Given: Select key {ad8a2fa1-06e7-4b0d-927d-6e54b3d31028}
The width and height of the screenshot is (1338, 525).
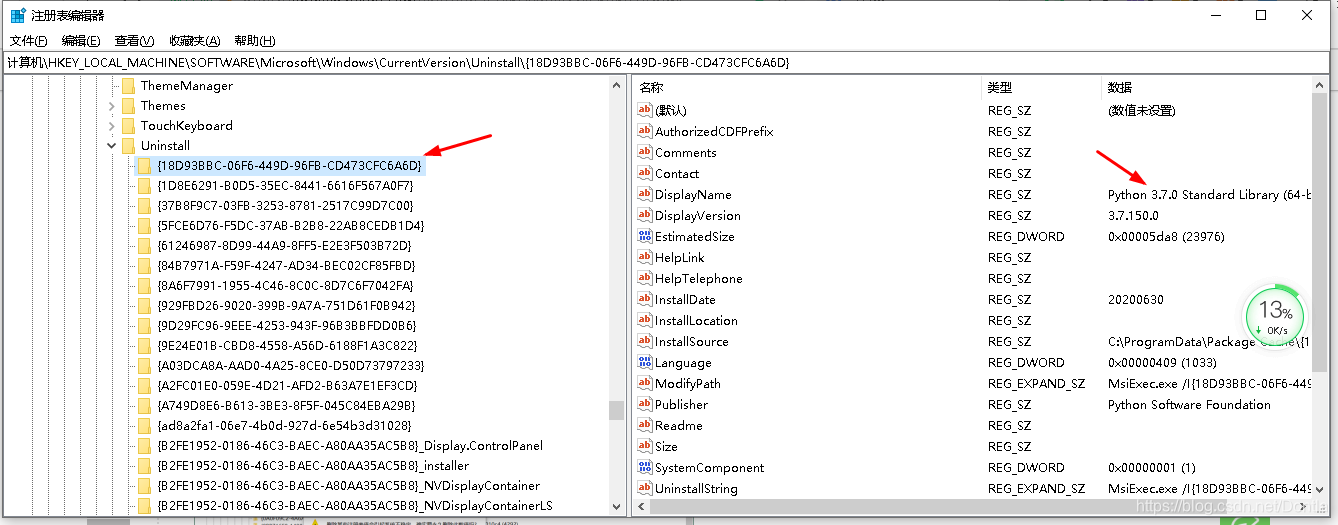Looking at the screenshot, I should coord(284,425).
